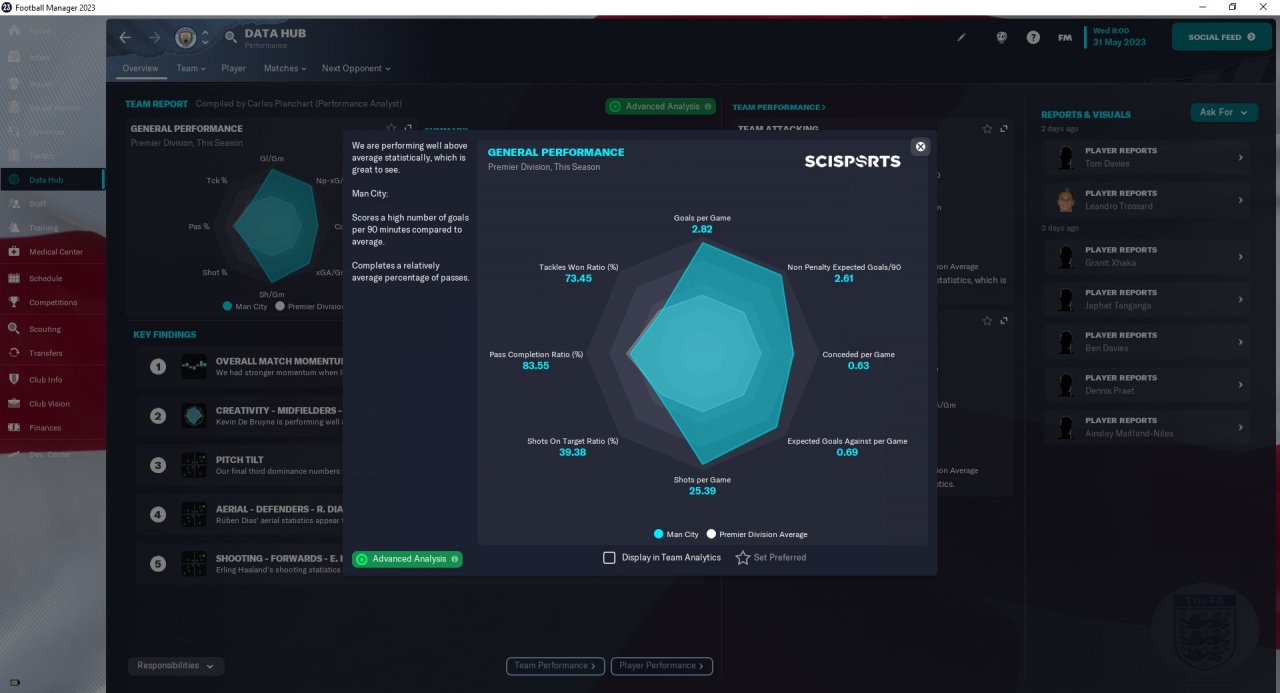This screenshot has width=1280, height=693.
Task: Open Tom Davies player report chevron
Action: click(1240, 157)
